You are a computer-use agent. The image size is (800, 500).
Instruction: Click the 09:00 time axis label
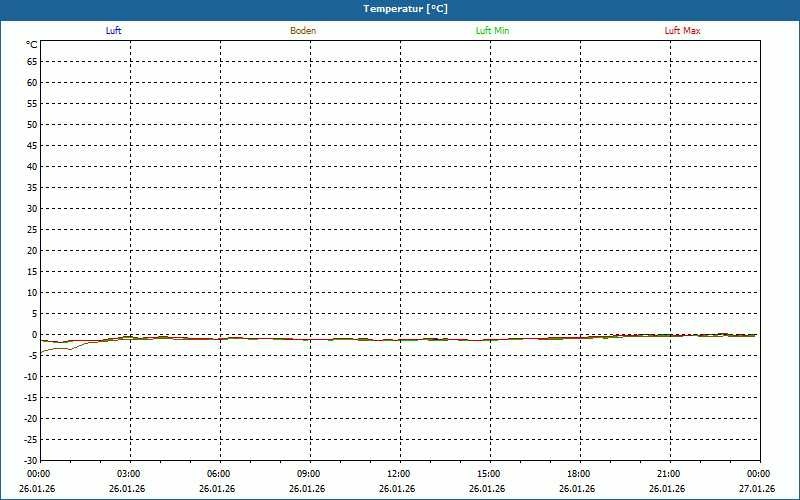(309, 474)
